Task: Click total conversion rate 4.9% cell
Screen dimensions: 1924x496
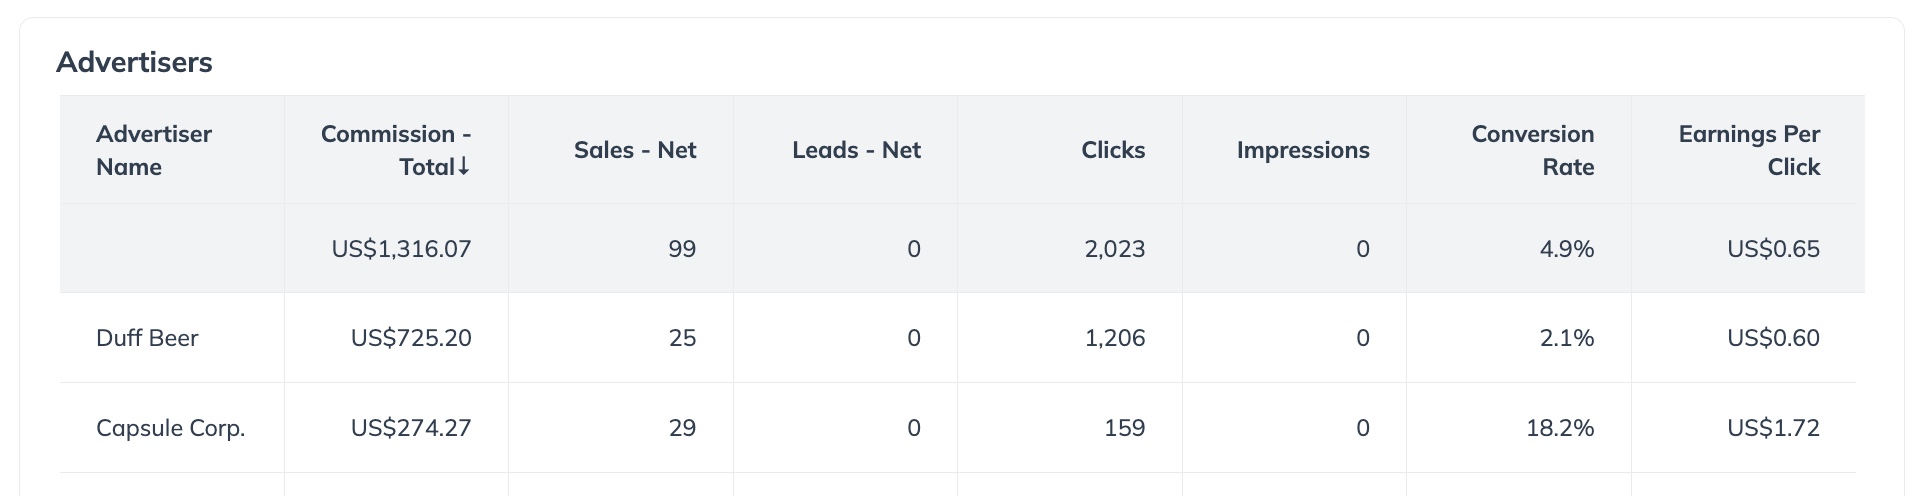Action: [x=1566, y=249]
